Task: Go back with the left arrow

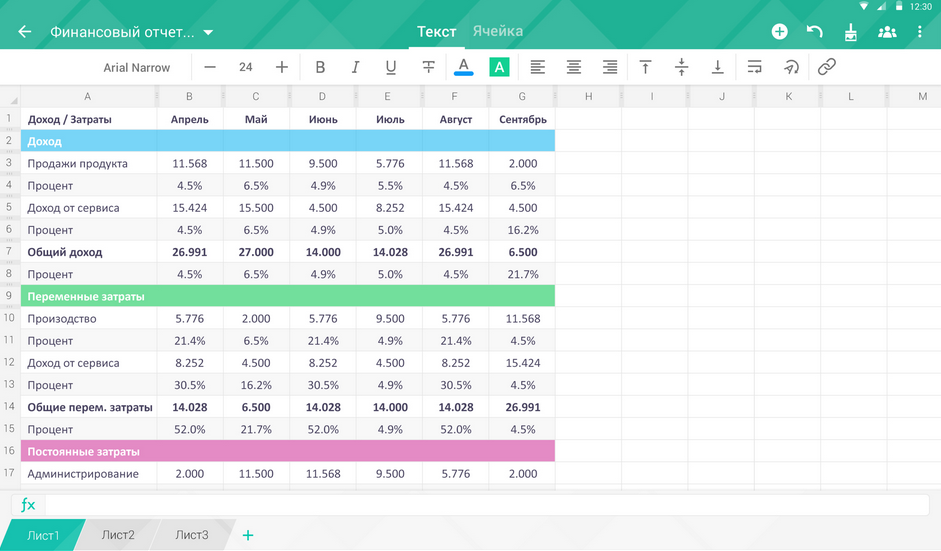Action: (x=25, y=32)
